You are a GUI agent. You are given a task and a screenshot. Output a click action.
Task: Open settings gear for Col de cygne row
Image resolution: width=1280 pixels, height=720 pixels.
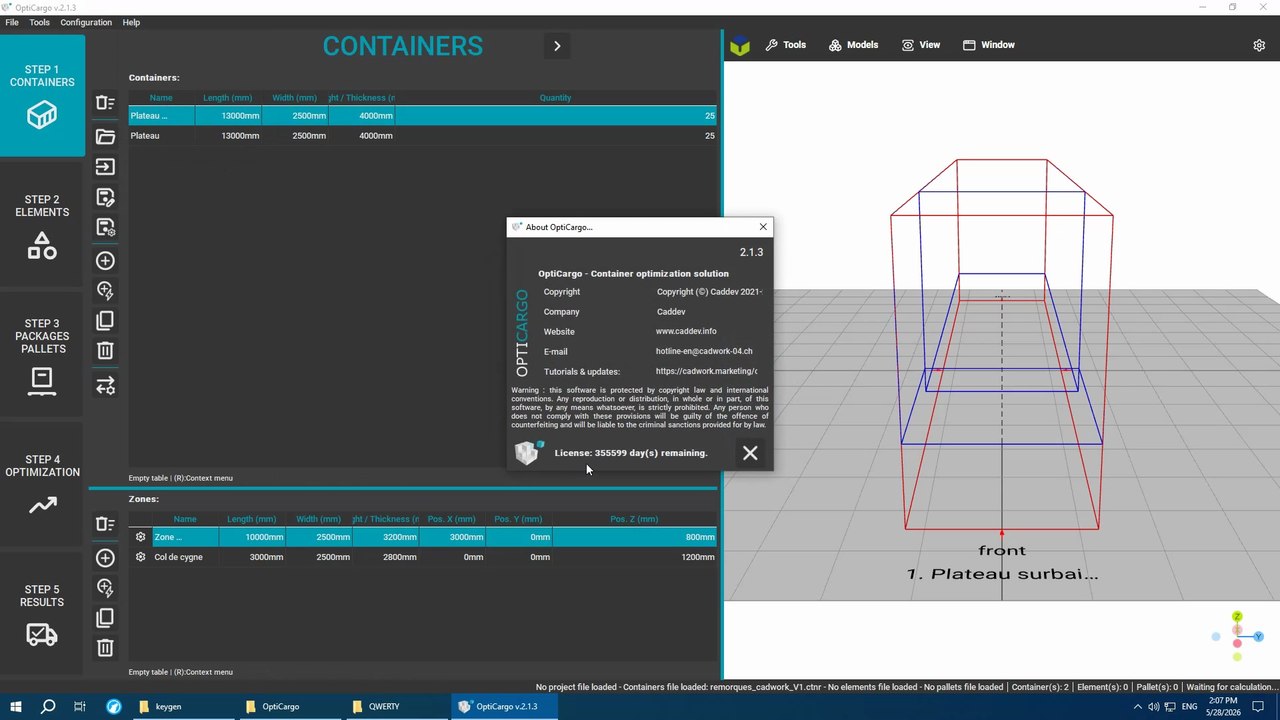point(141,557)
